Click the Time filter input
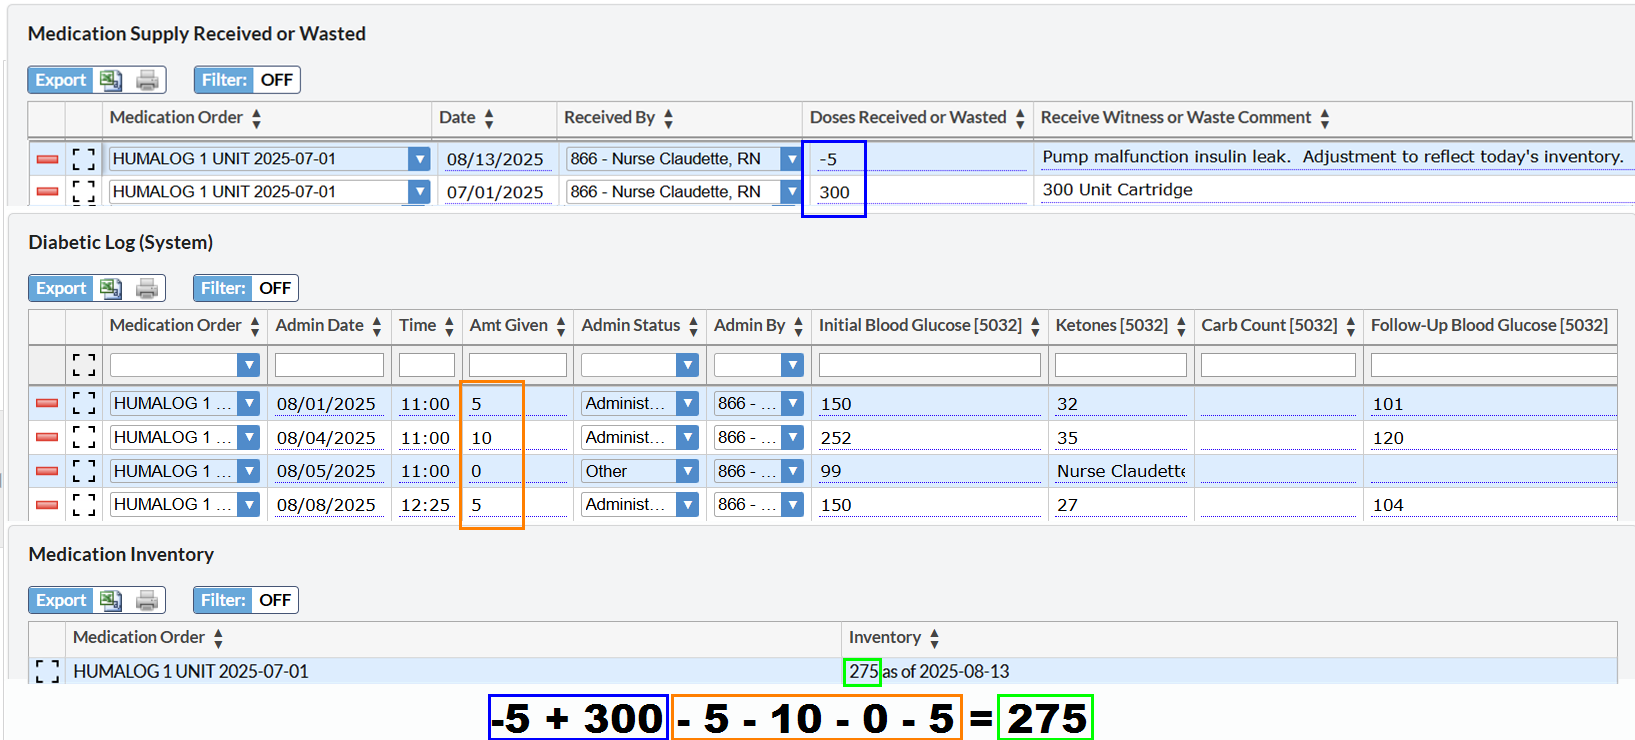Screen dimensions: 1635x740 427,365
